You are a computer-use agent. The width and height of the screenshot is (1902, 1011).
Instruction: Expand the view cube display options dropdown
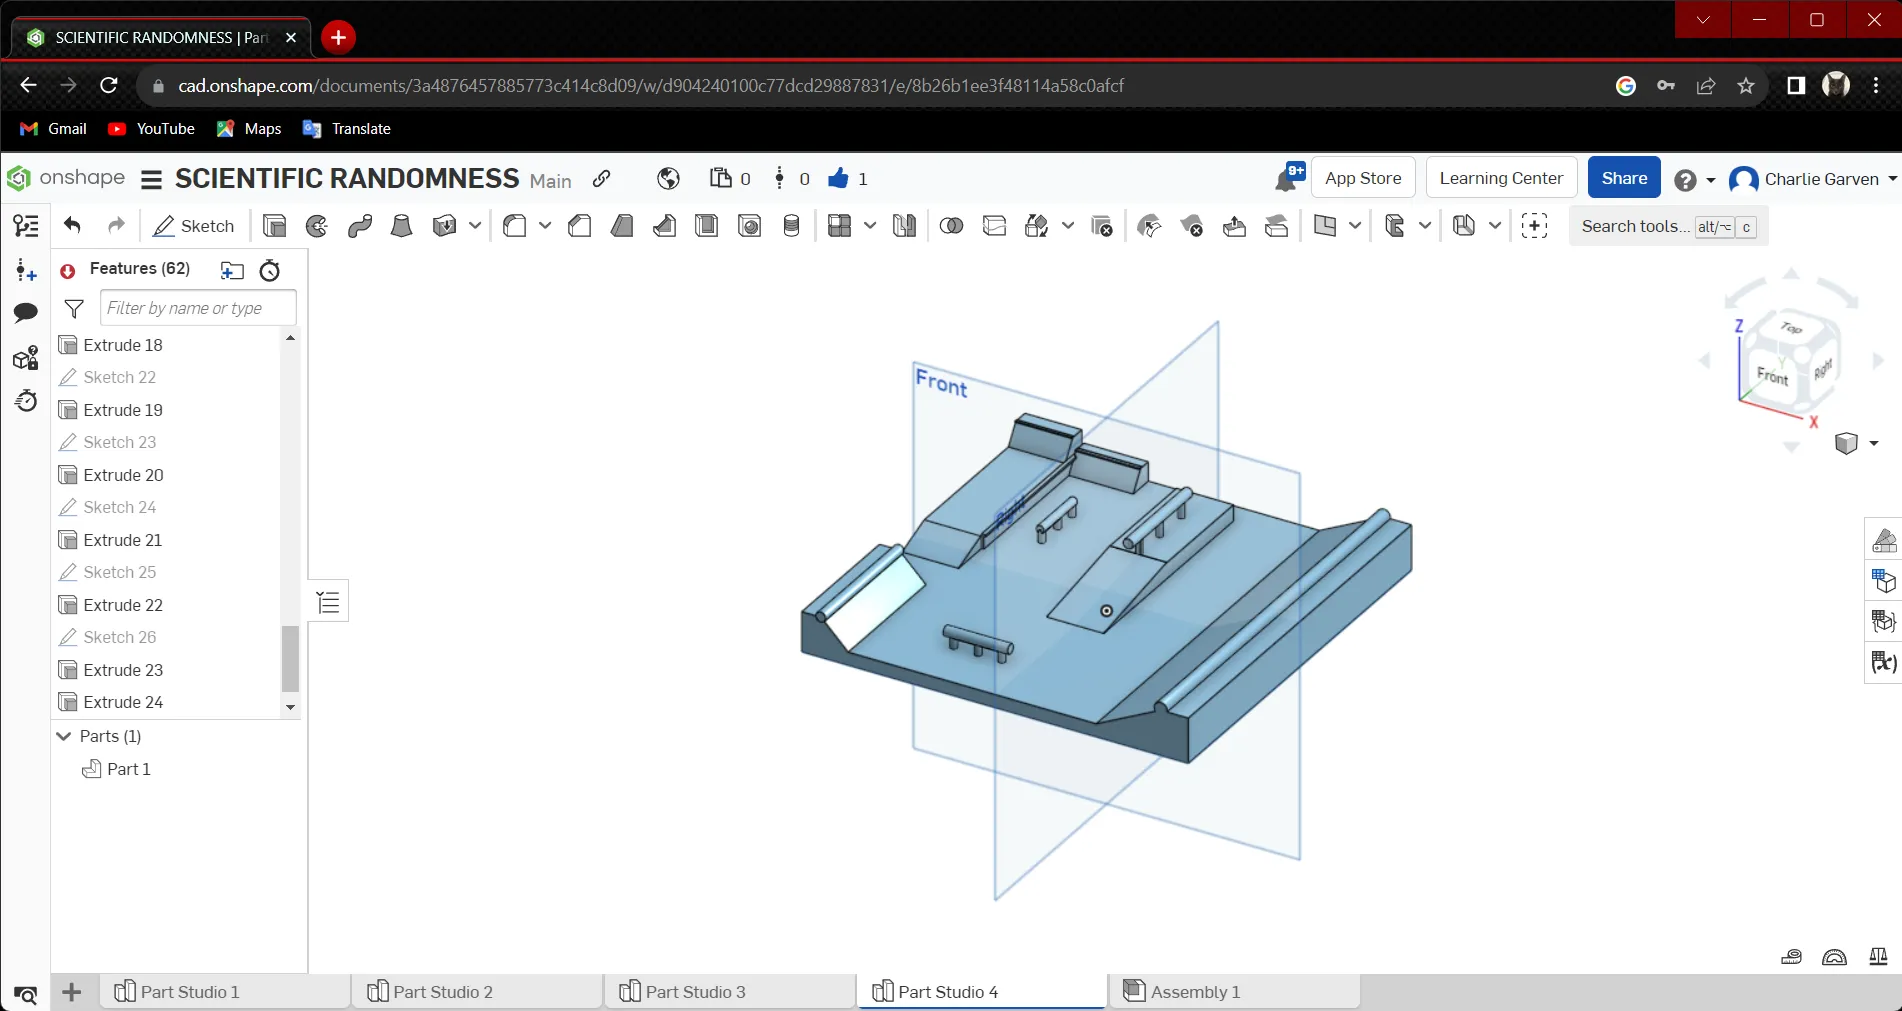[x=1874, y=443]
